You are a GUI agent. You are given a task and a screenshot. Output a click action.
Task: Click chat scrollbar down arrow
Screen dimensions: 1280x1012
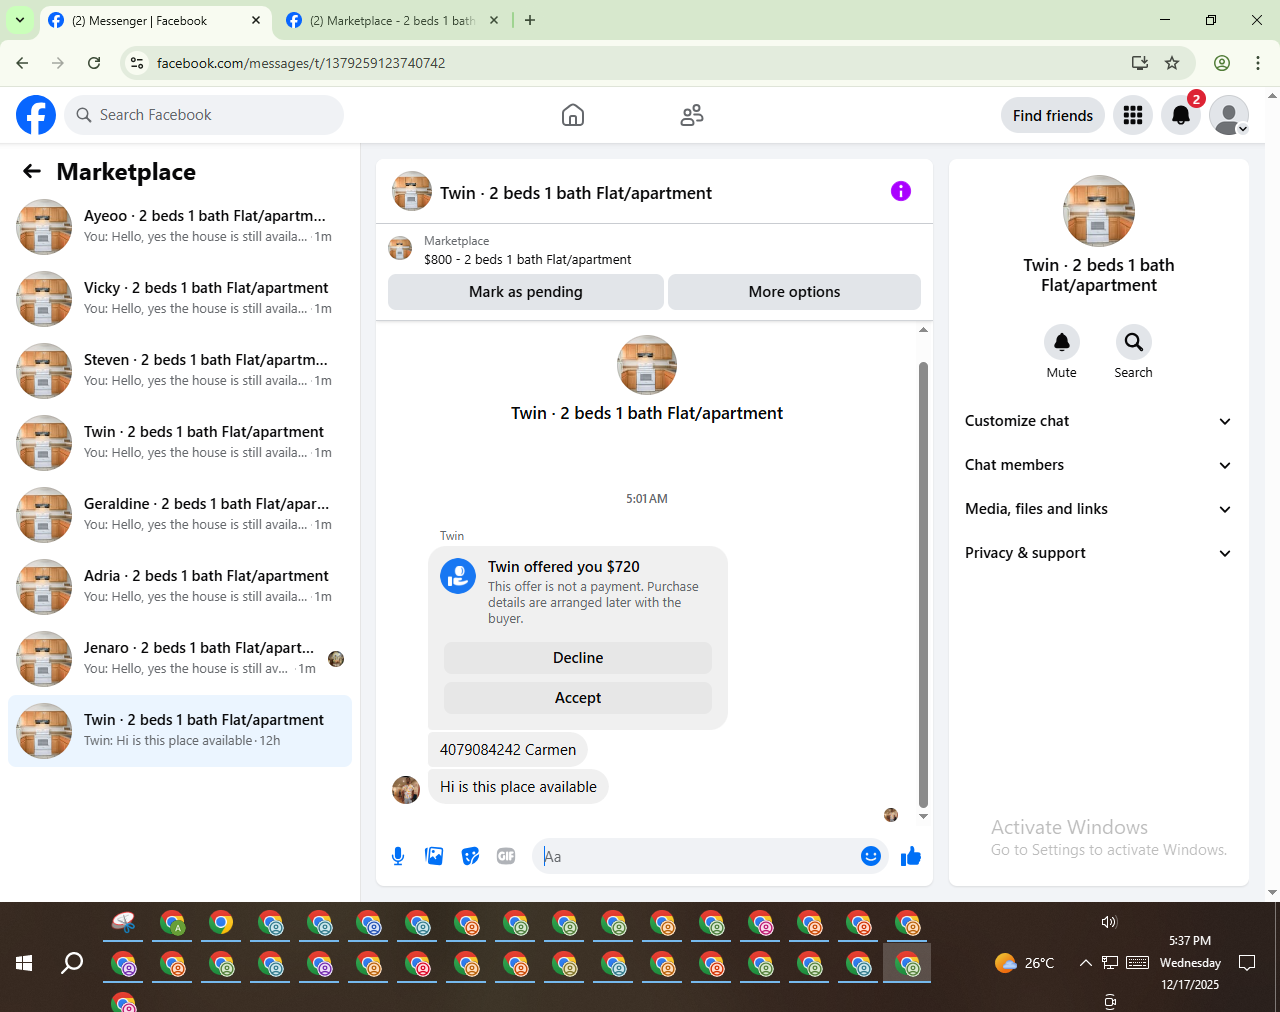(x=923, y=816)
